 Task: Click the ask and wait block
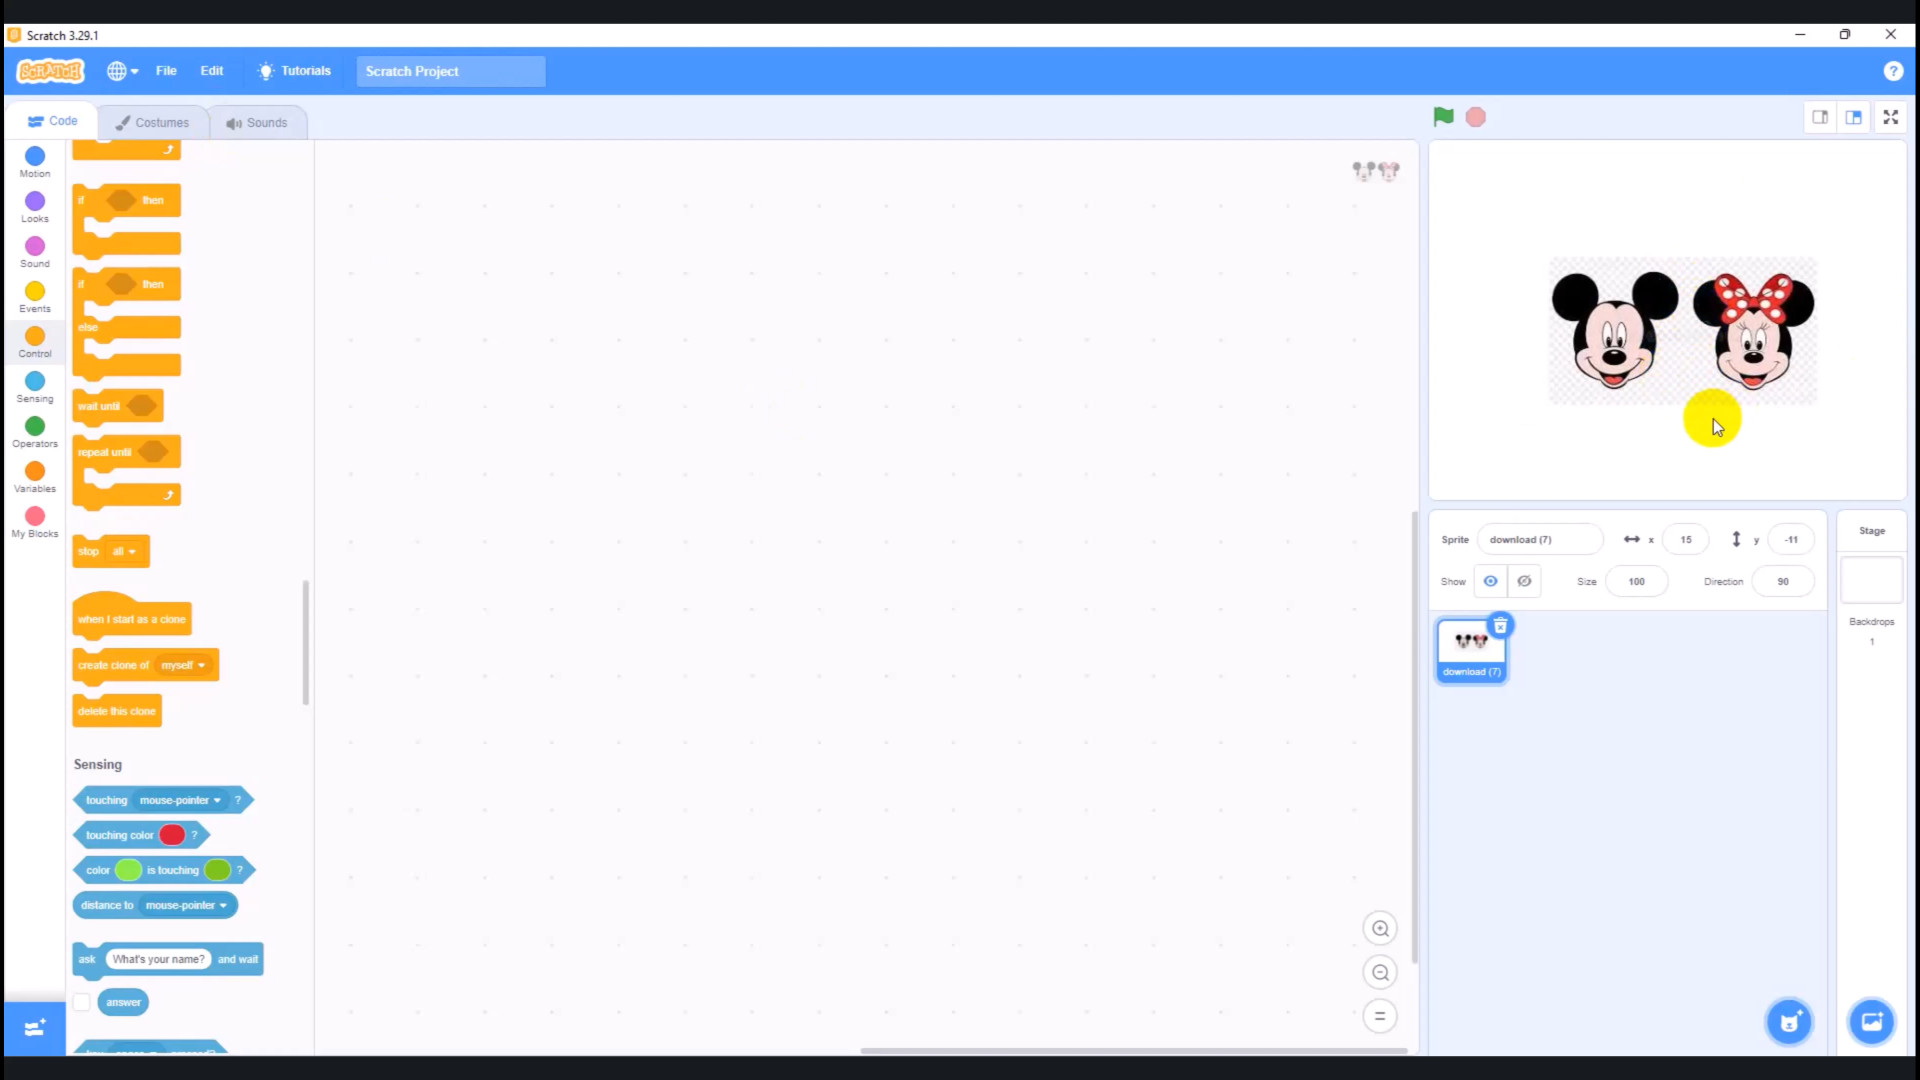pos(168,960)
